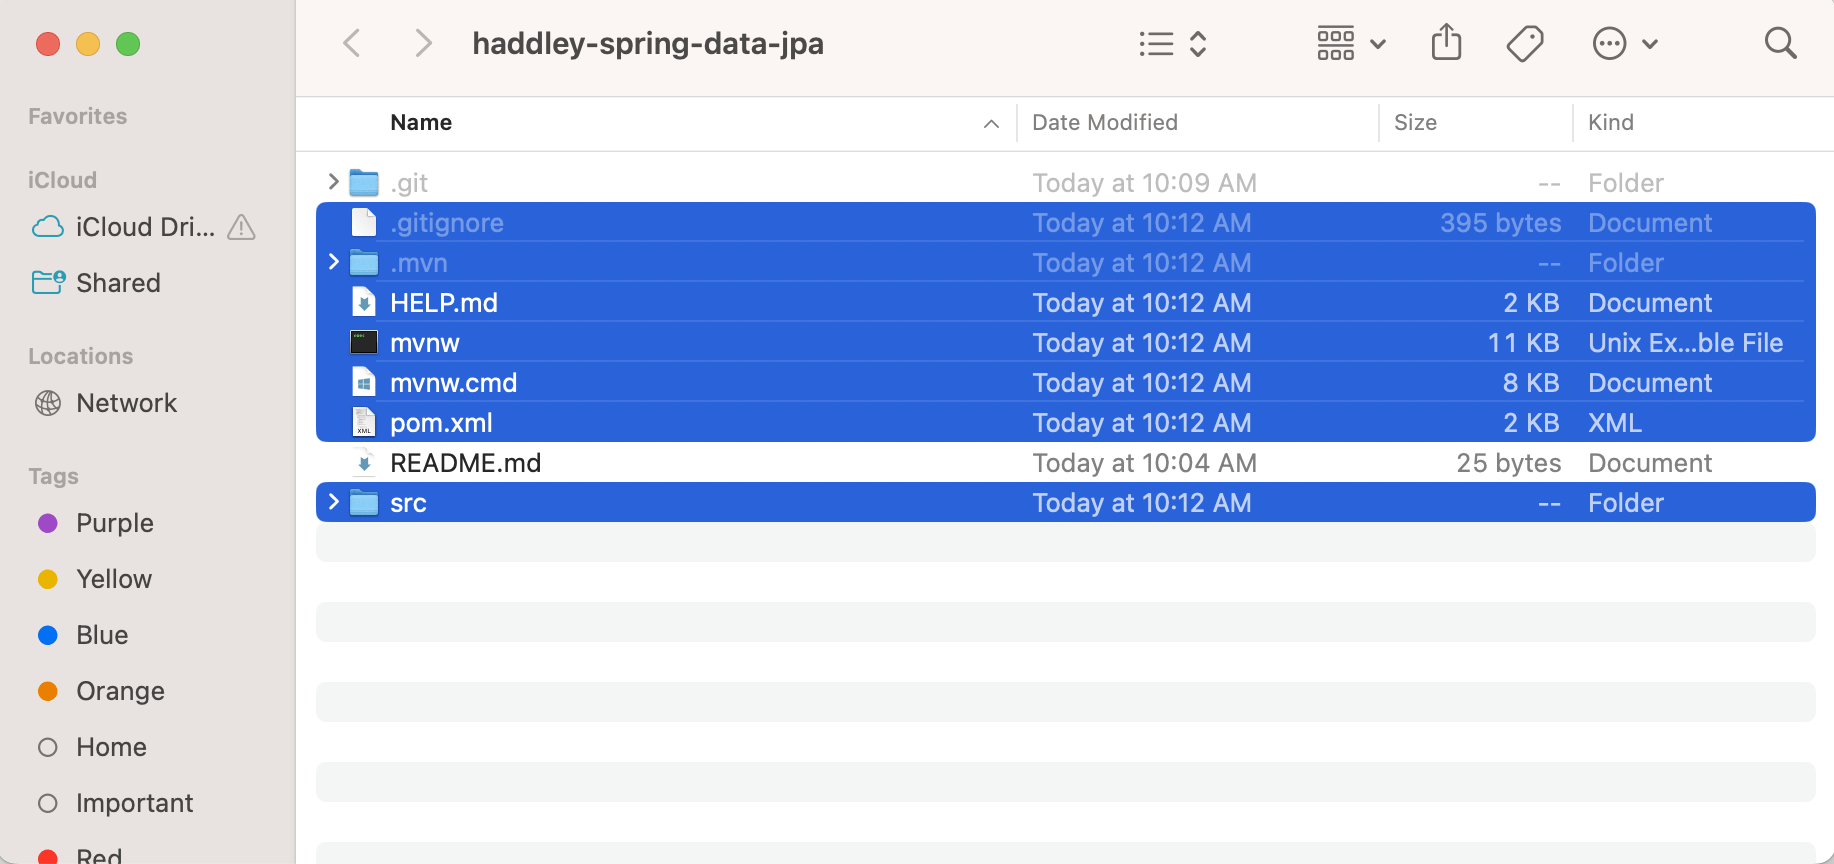The width and height of the screenshot is (1834, 864).
Task: Click the Share toolbar icon
Action: click(1446, 43)
